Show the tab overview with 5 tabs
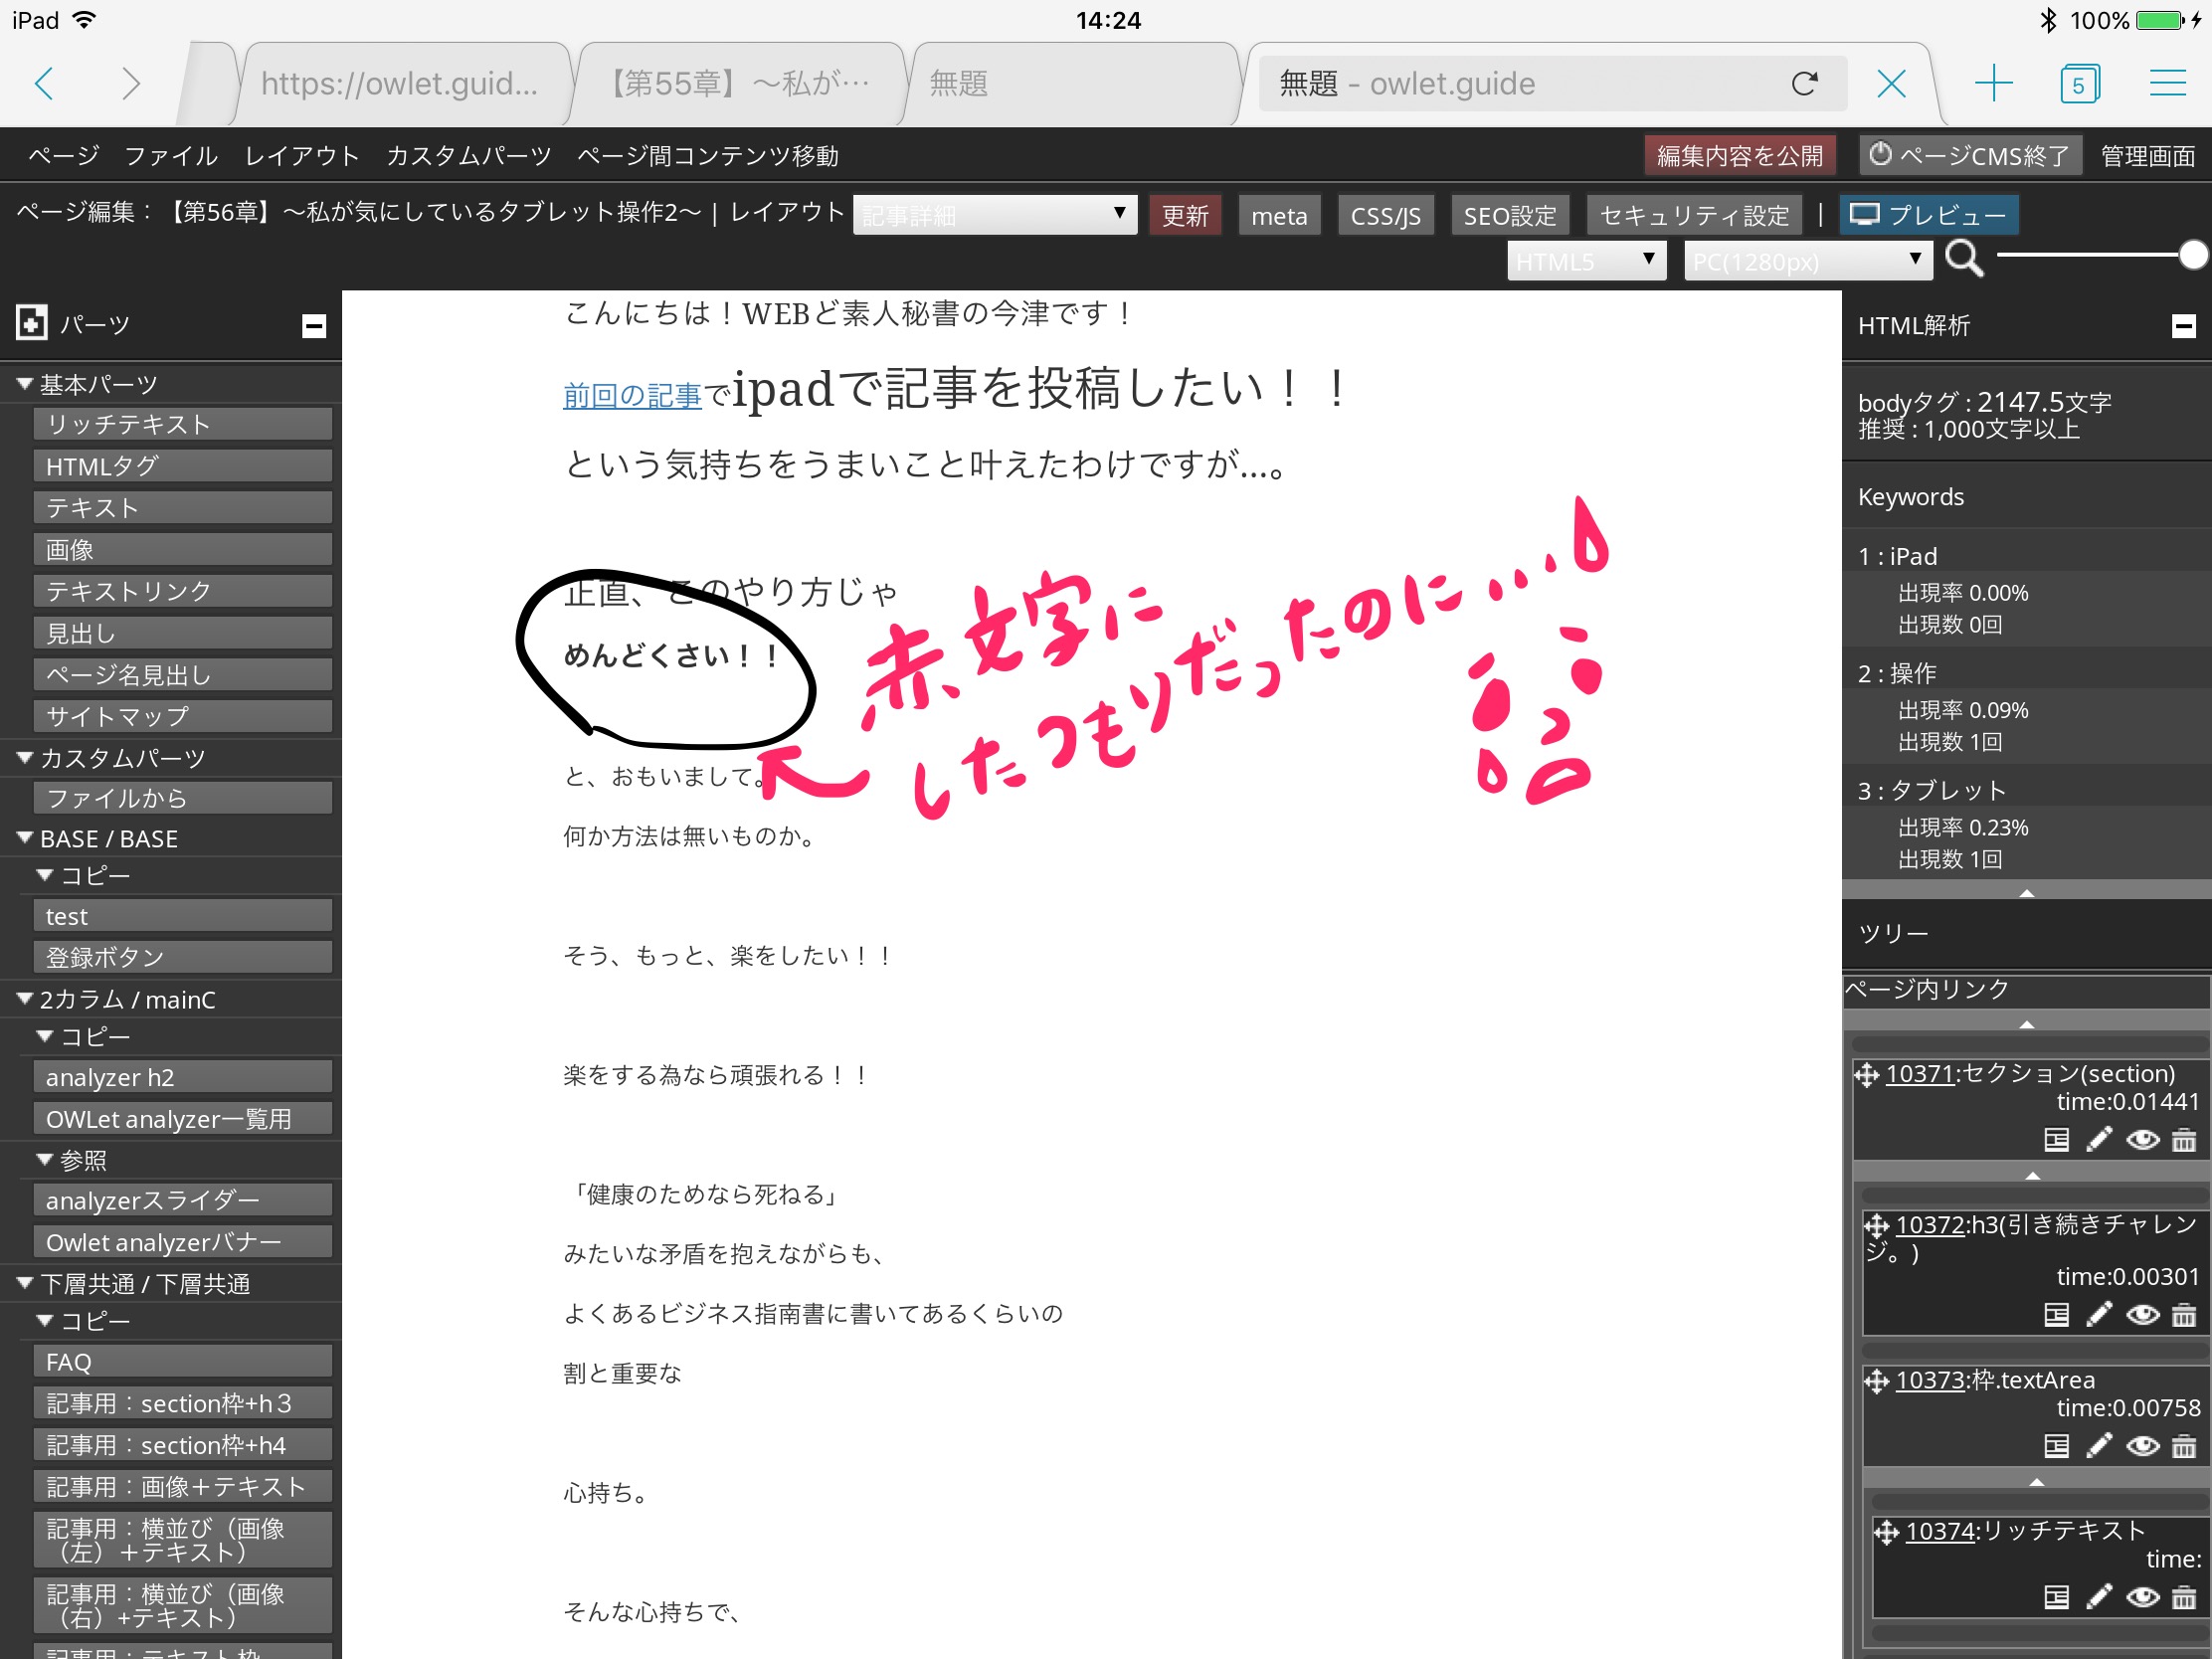This screenshot has height=1659, width=2212. point(2079,83)
